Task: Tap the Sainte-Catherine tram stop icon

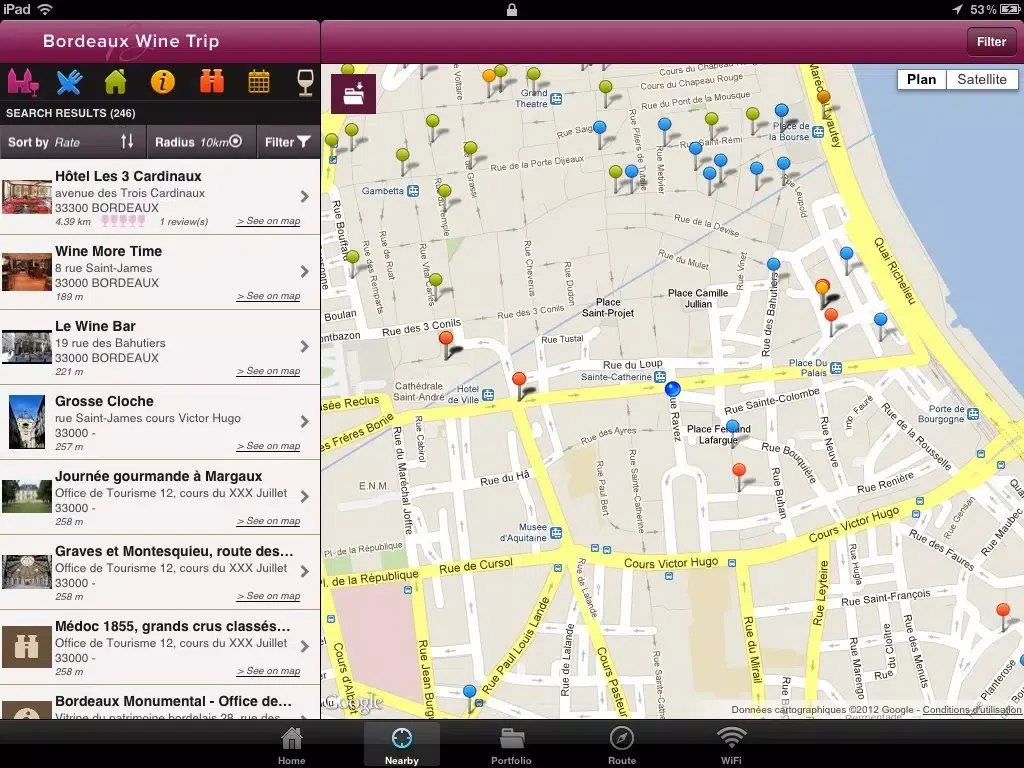Action: (660, 377)
